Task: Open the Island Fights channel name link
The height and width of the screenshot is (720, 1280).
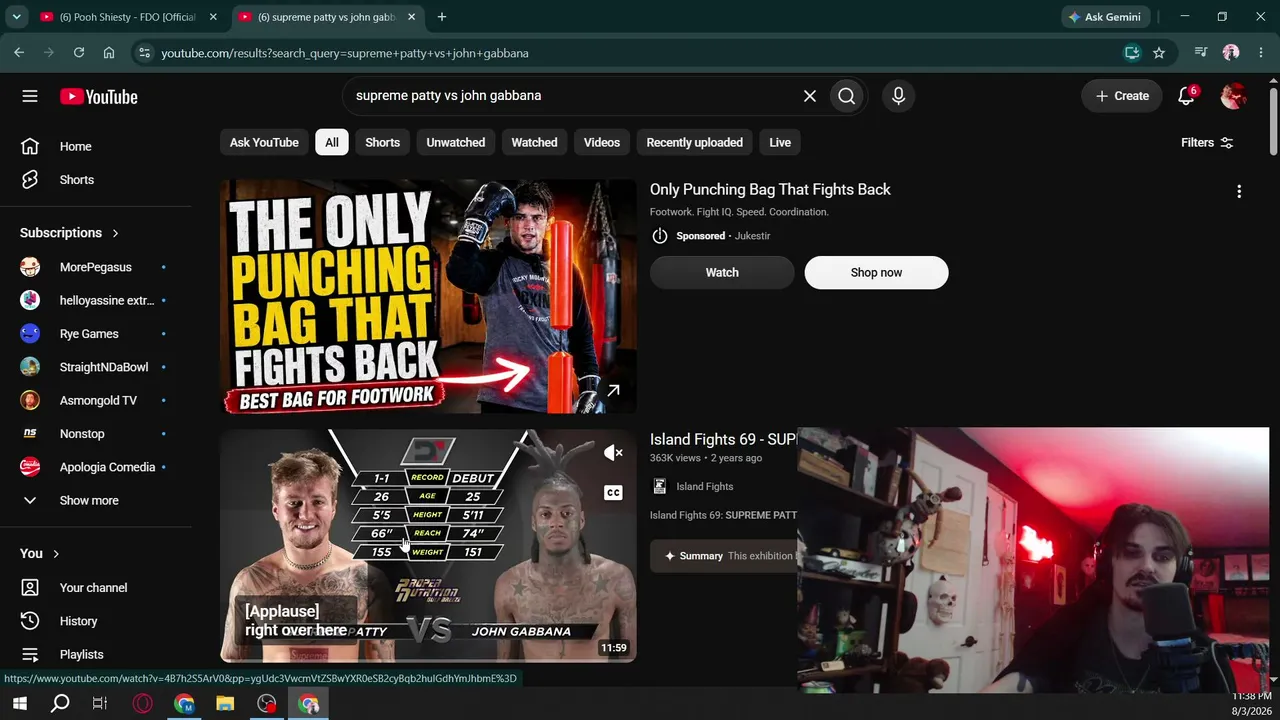Action: pyautogui.click(x=705, y=487)
